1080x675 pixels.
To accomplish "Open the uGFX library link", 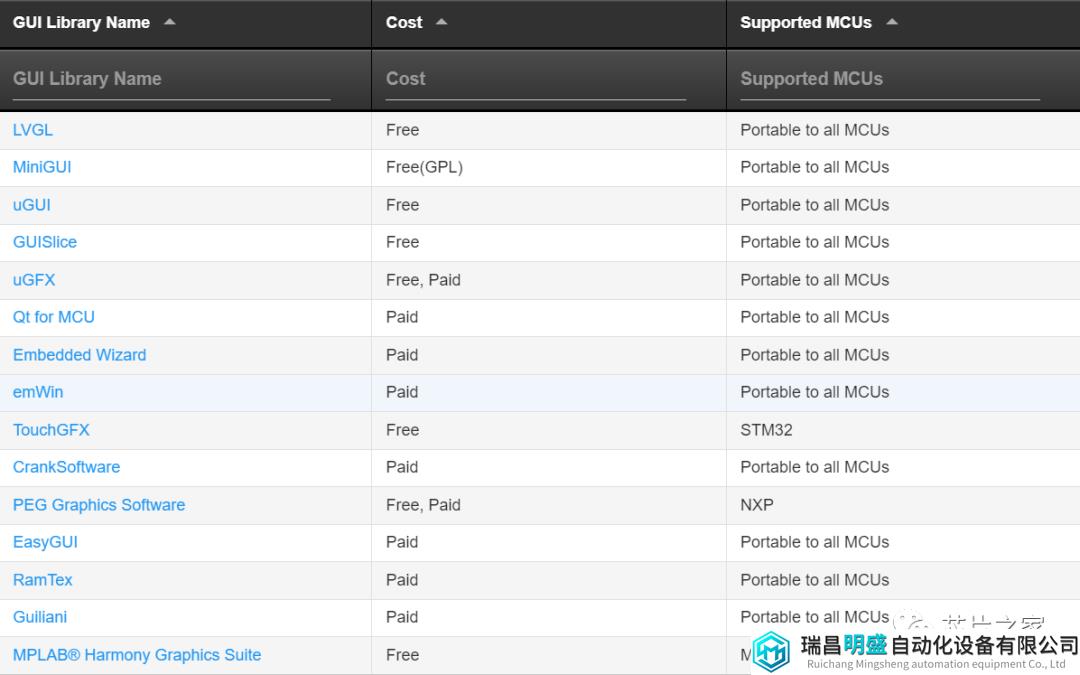I will tap(34, 280).
